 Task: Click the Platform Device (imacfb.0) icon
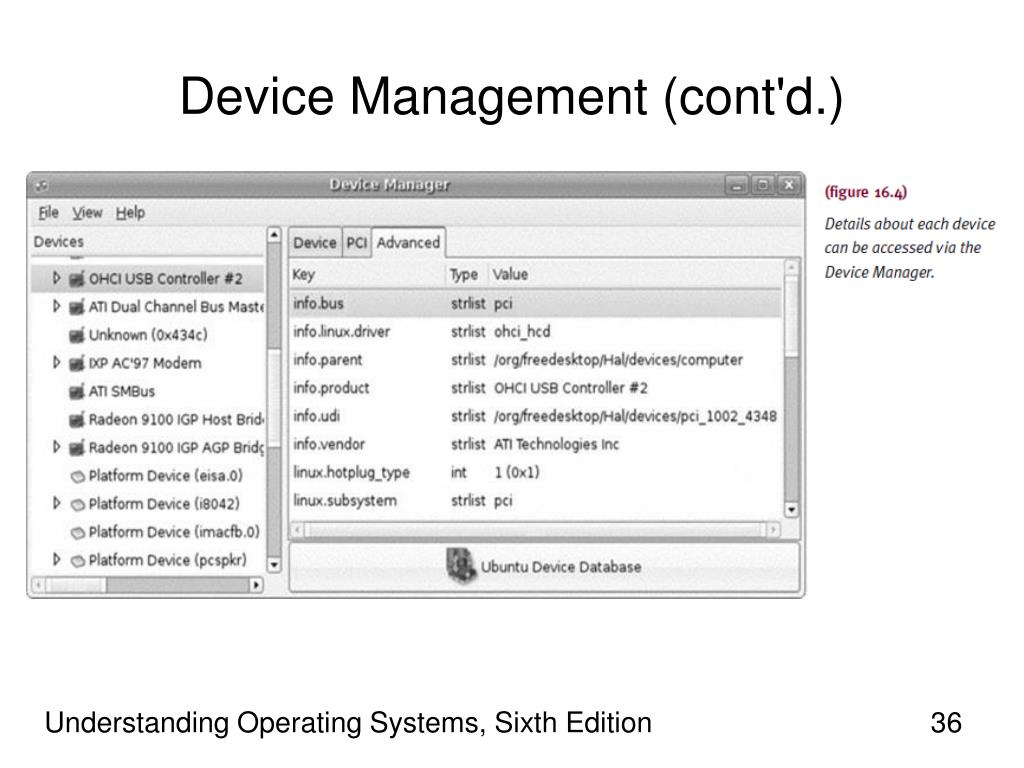coord(78,532)
